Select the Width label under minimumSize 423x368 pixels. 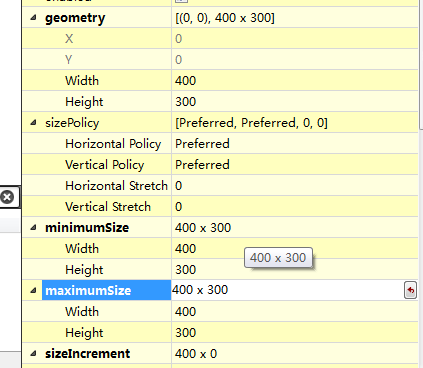click(82, 249)
